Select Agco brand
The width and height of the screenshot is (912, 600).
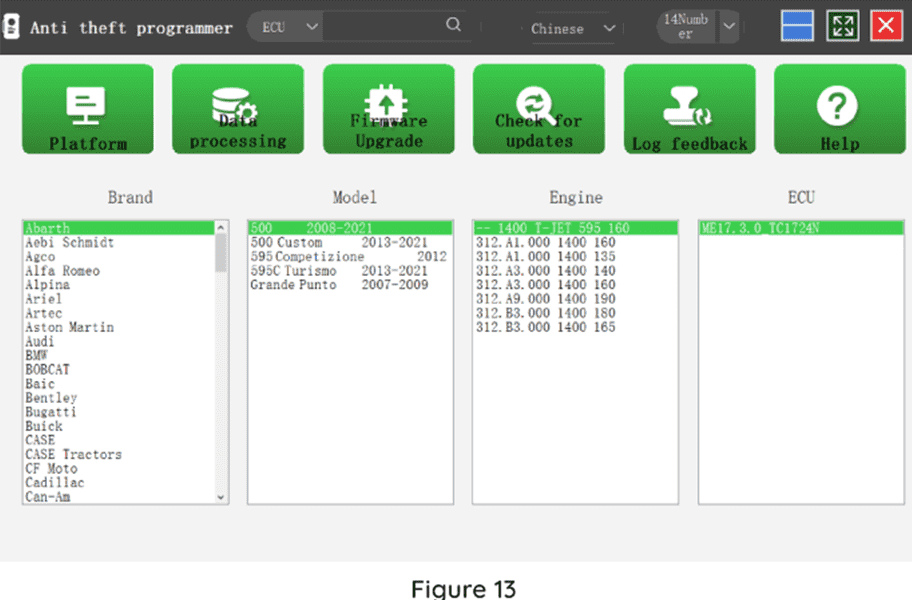click(x=119, y=256)
